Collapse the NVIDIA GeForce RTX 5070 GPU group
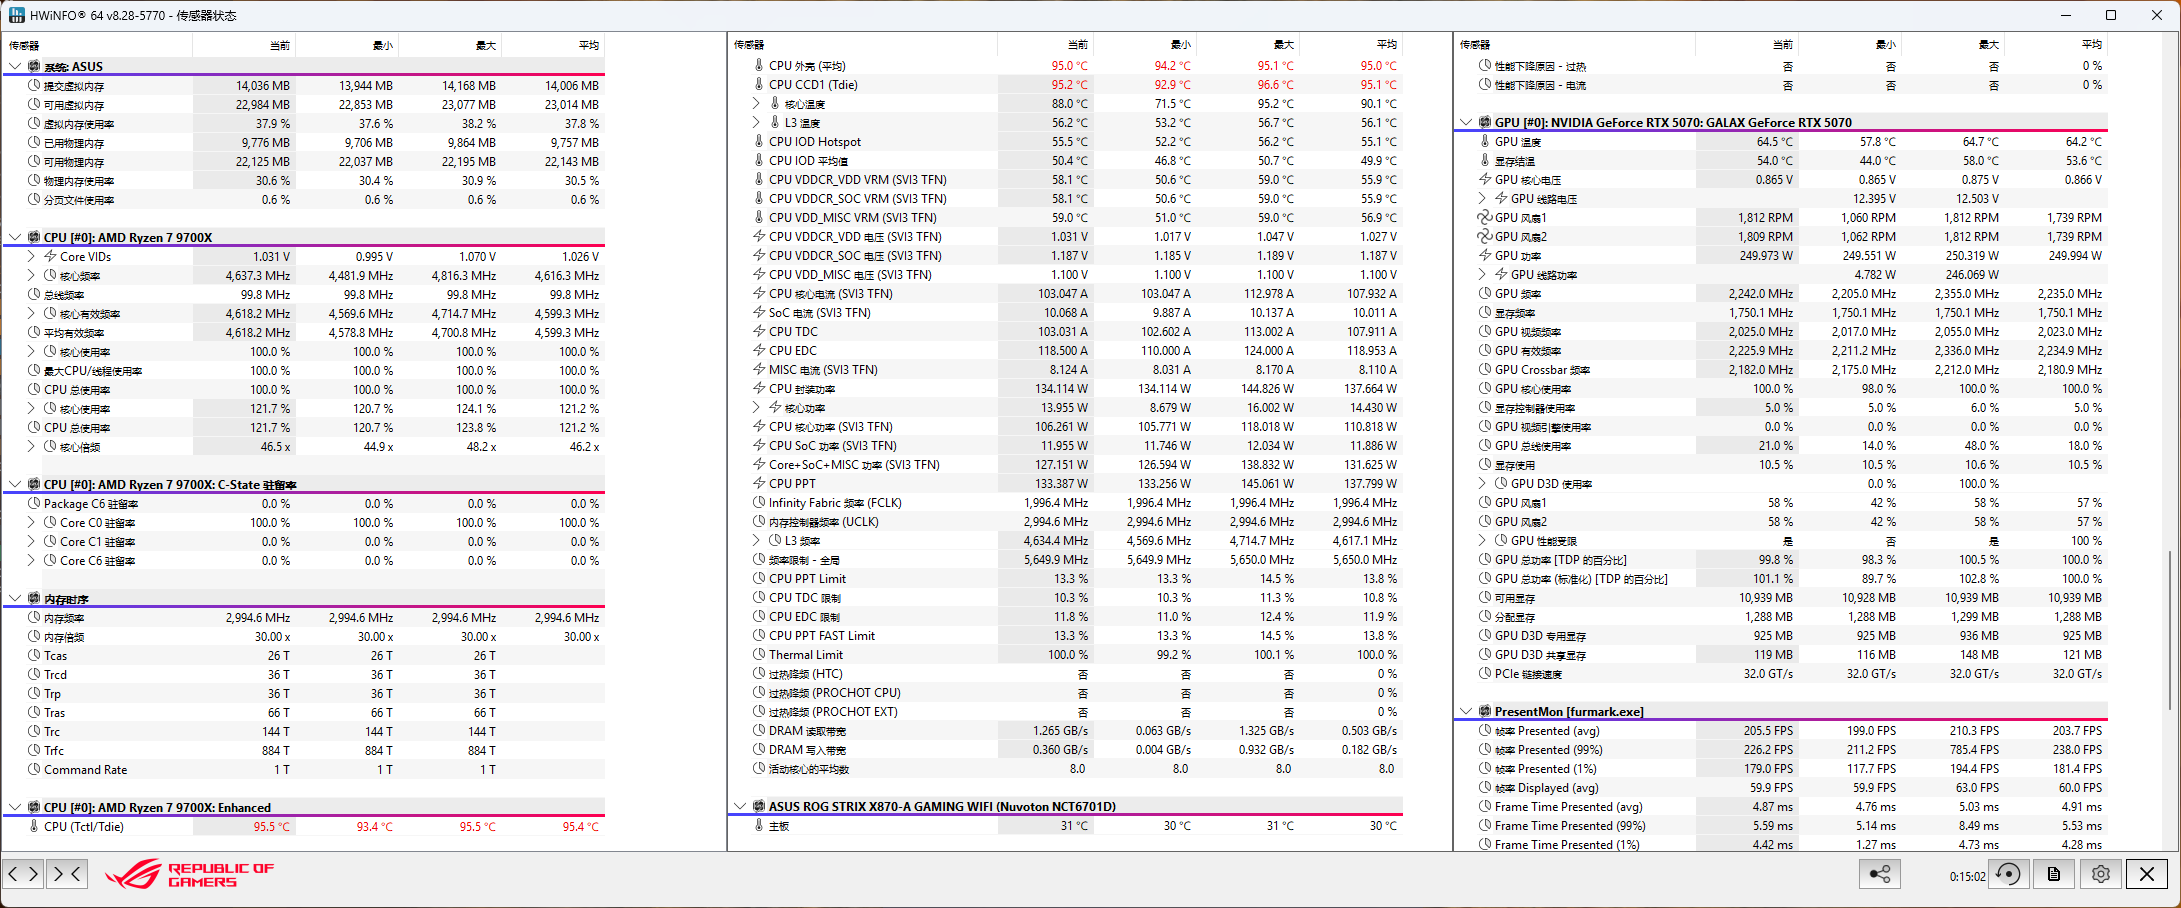Image resolution: width=2181 pixels, height=908 pixels. (x=1466, y=123)
